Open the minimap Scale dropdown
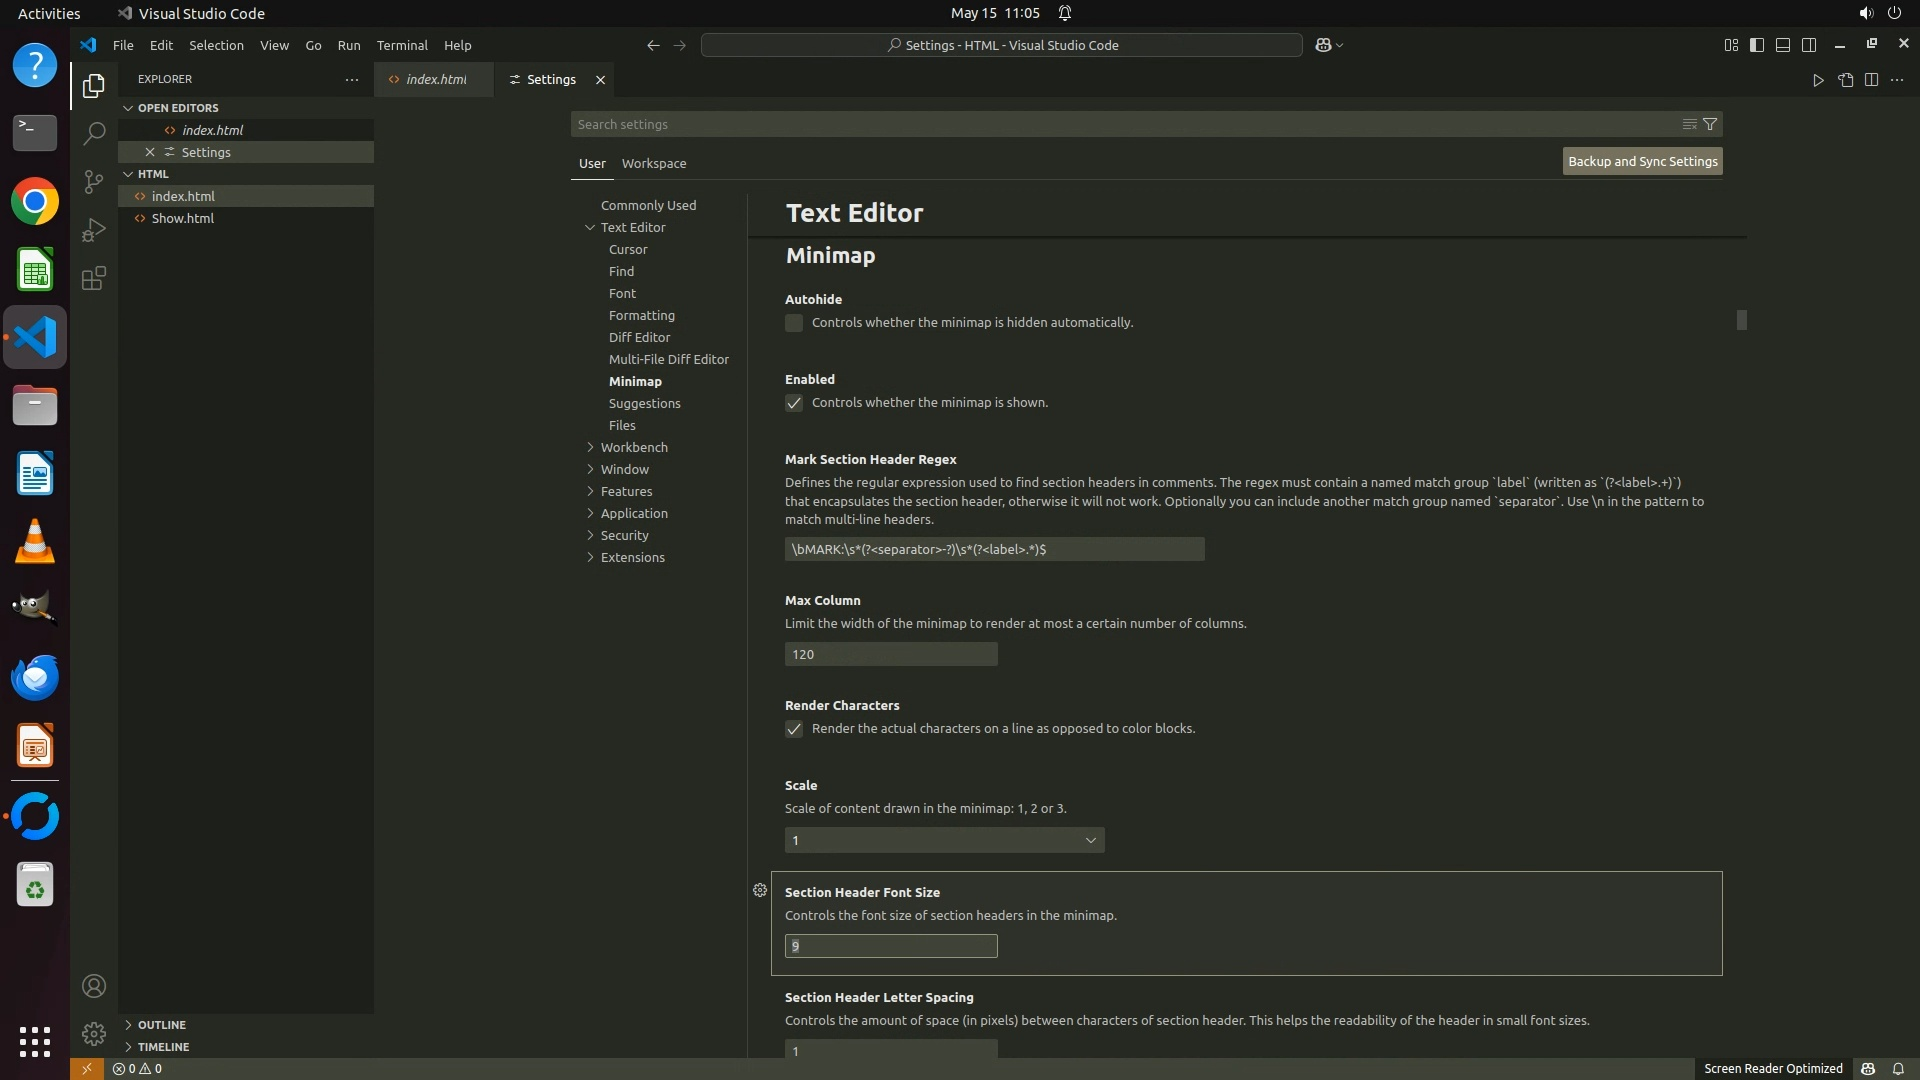 (x=944, y=840)
